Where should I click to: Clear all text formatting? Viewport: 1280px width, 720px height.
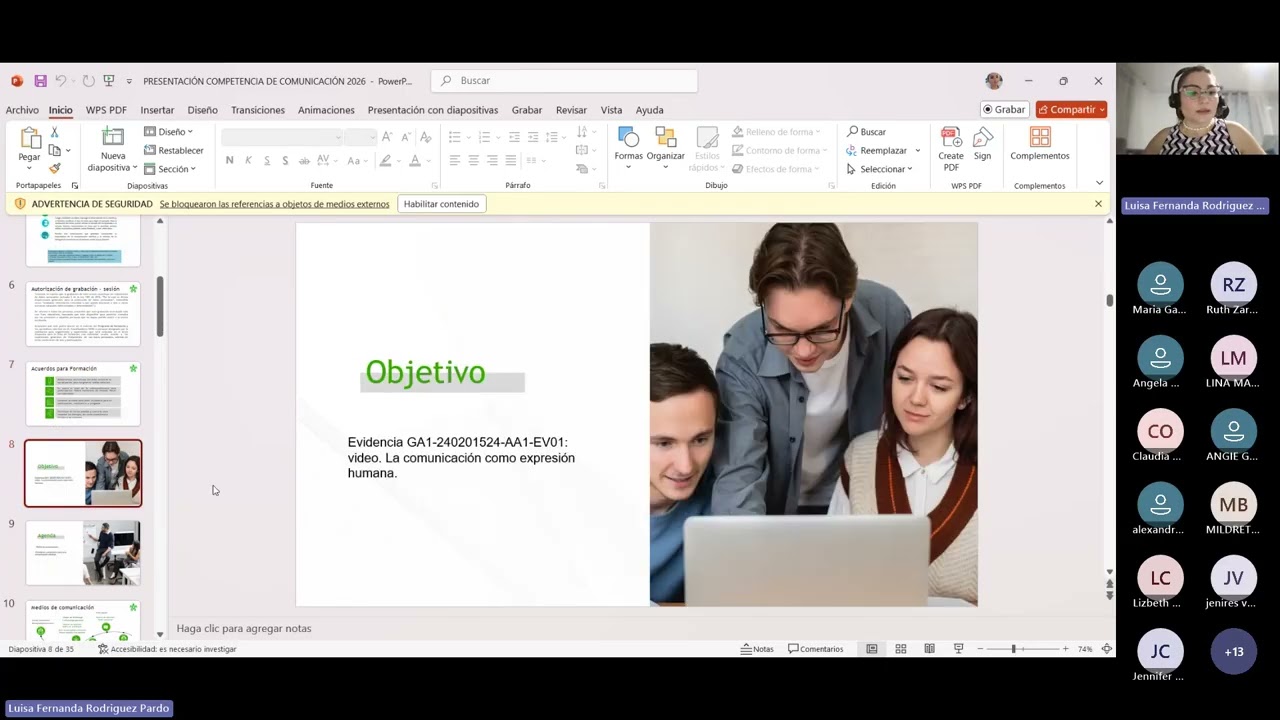[x=426, y=137]
